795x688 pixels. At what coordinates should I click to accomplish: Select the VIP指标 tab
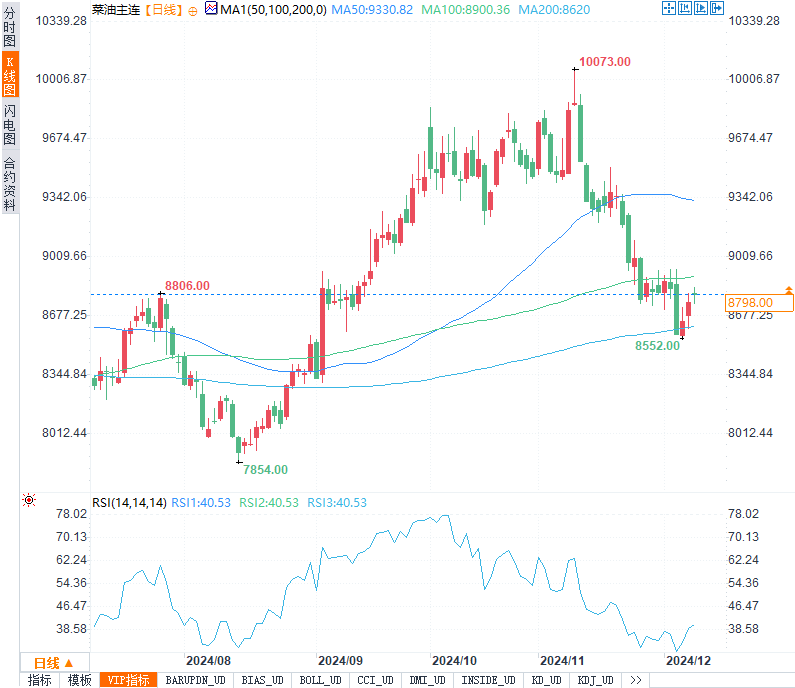click(128, 680)
